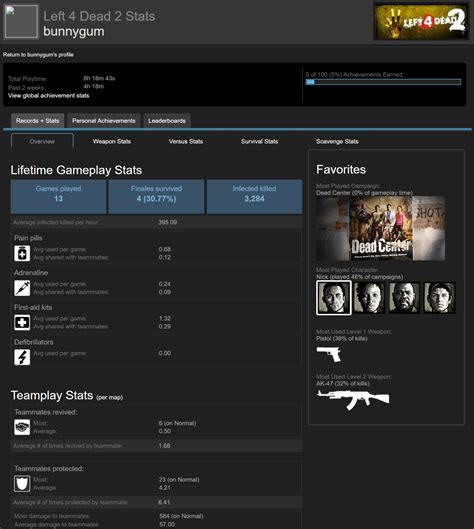Viewport: 474px width, 529px height.
Task: Click the Pain pills bottle icon
Action: coord(22,253)
